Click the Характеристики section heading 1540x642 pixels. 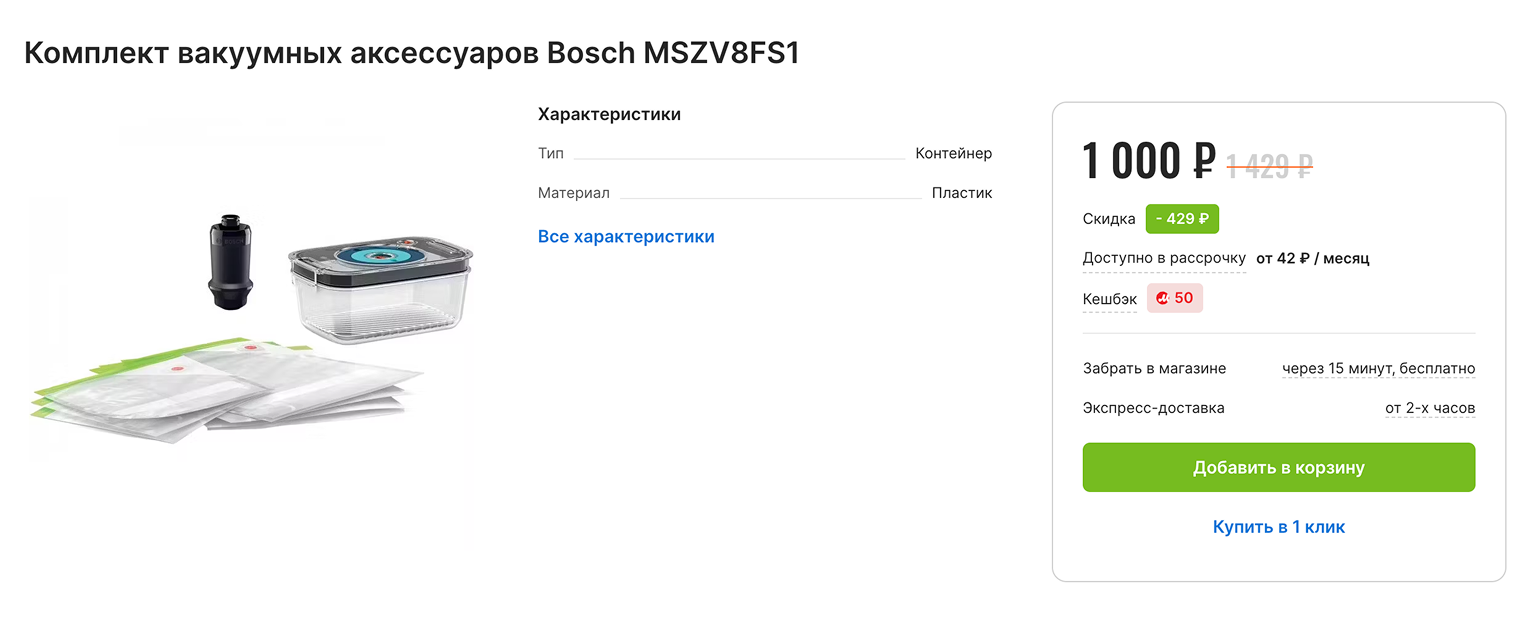(x=609, y=115)
